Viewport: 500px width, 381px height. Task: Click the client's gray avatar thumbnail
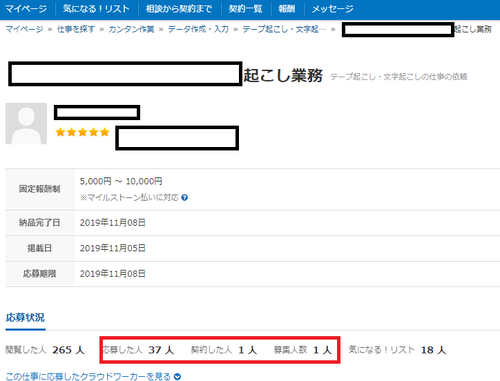click(26, 124)
